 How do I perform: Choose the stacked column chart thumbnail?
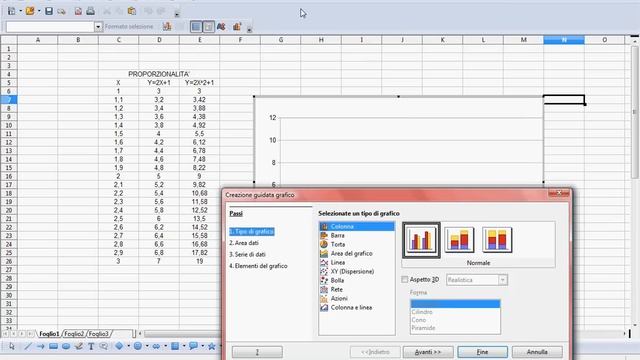click(459, 240)
